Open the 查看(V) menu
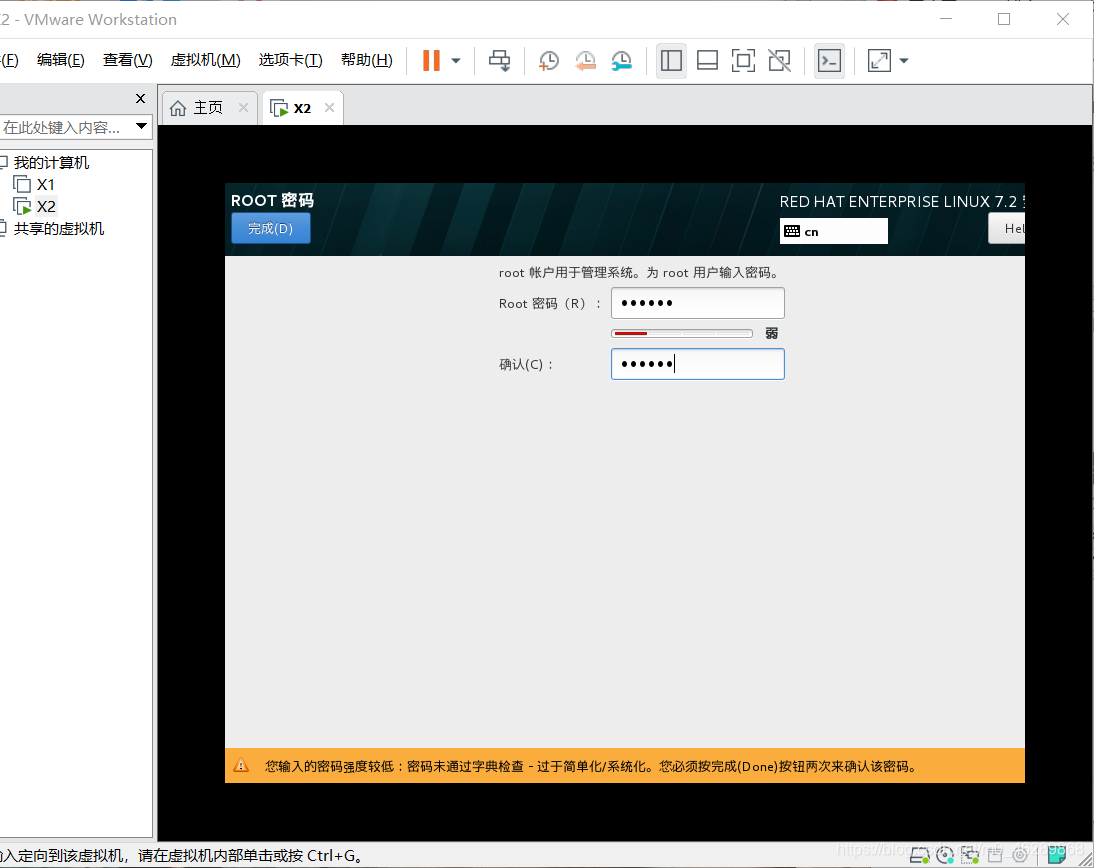This screenshot has height=868, width=1094. [128, 60]
